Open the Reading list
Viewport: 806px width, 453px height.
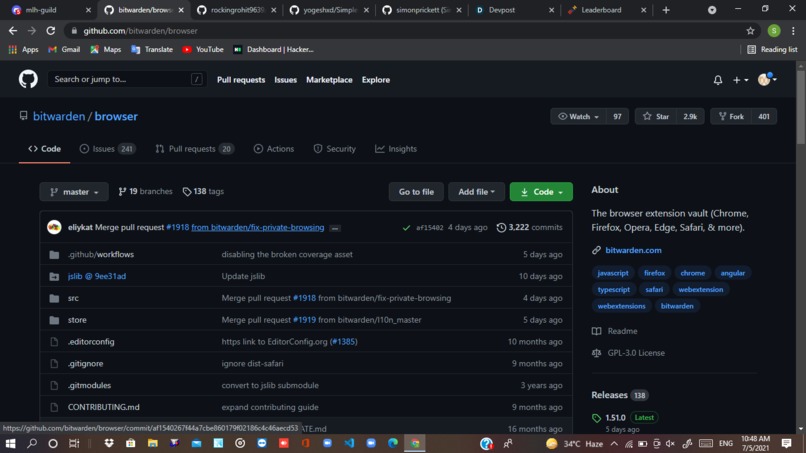coord(772,49)
